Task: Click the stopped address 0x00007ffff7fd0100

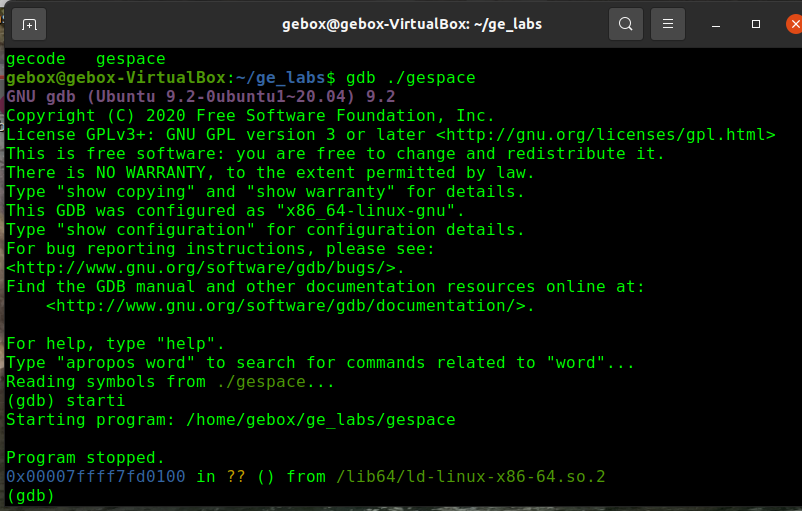Action: [x=95, y=476]
